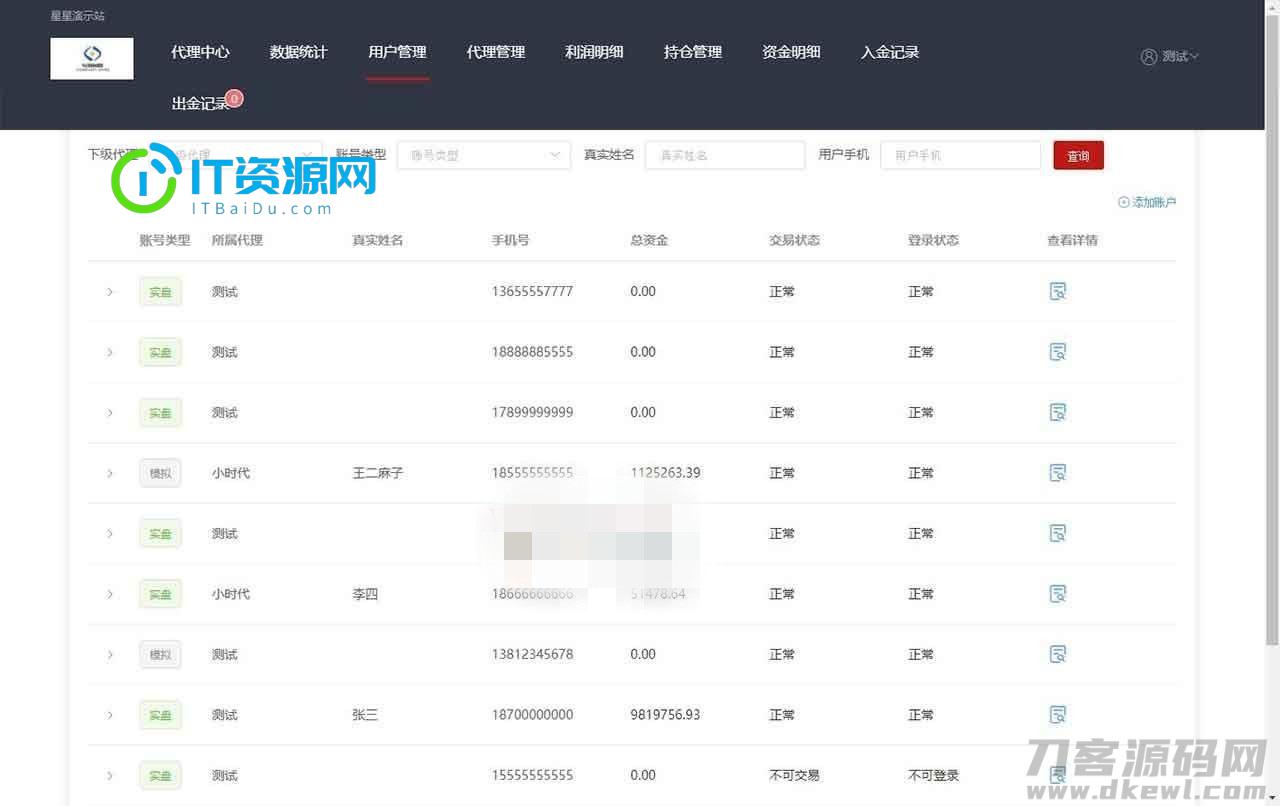1280x806 pixels.
Task: Click 查看详情 column header
Action: click(1072, 240)
